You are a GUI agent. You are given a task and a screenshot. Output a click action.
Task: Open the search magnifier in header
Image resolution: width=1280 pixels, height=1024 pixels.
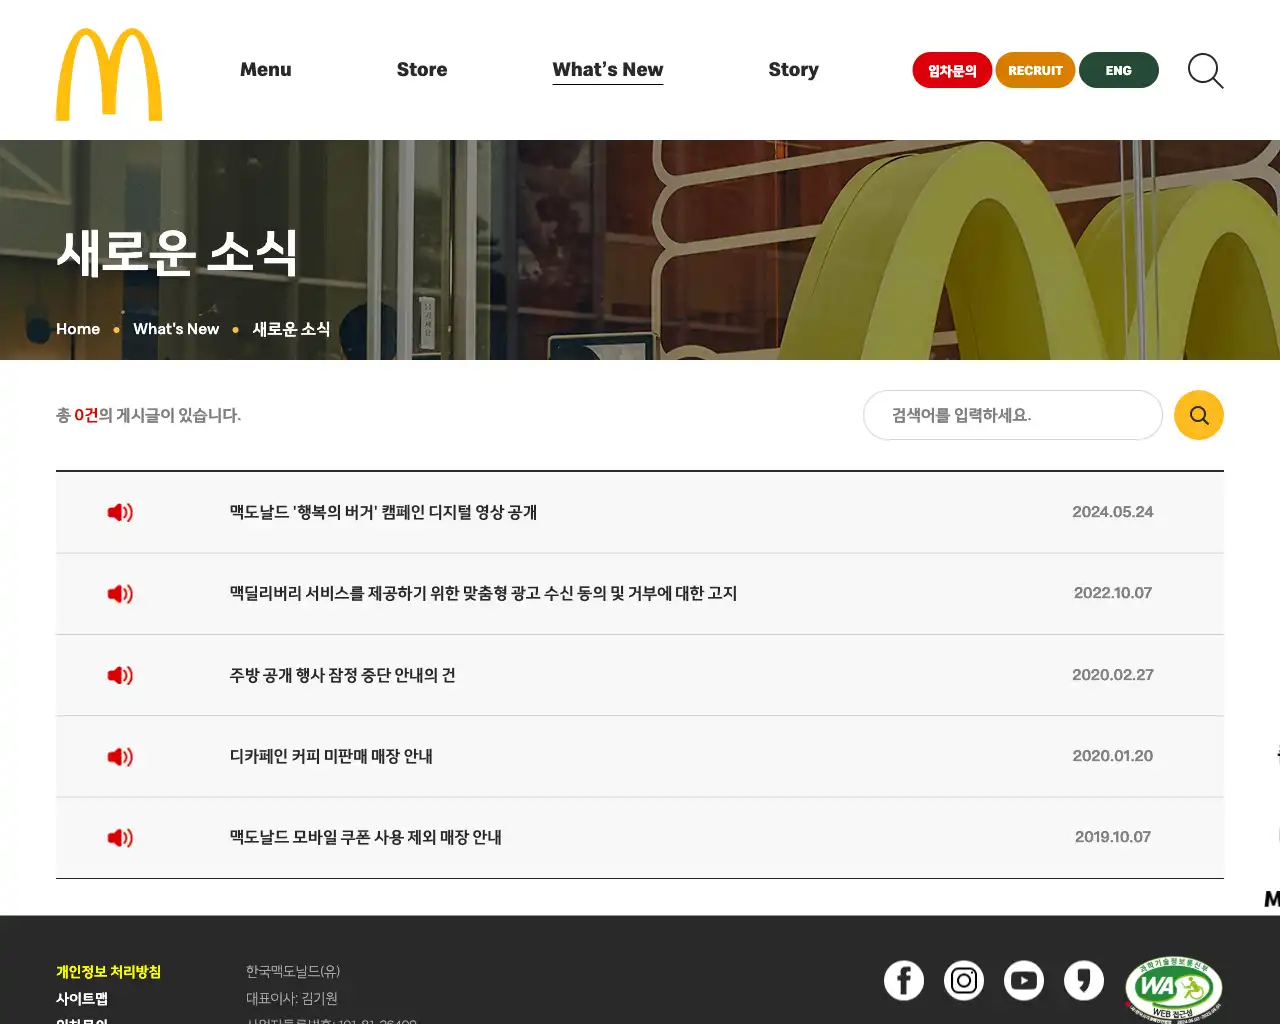tap(1205, 71)
